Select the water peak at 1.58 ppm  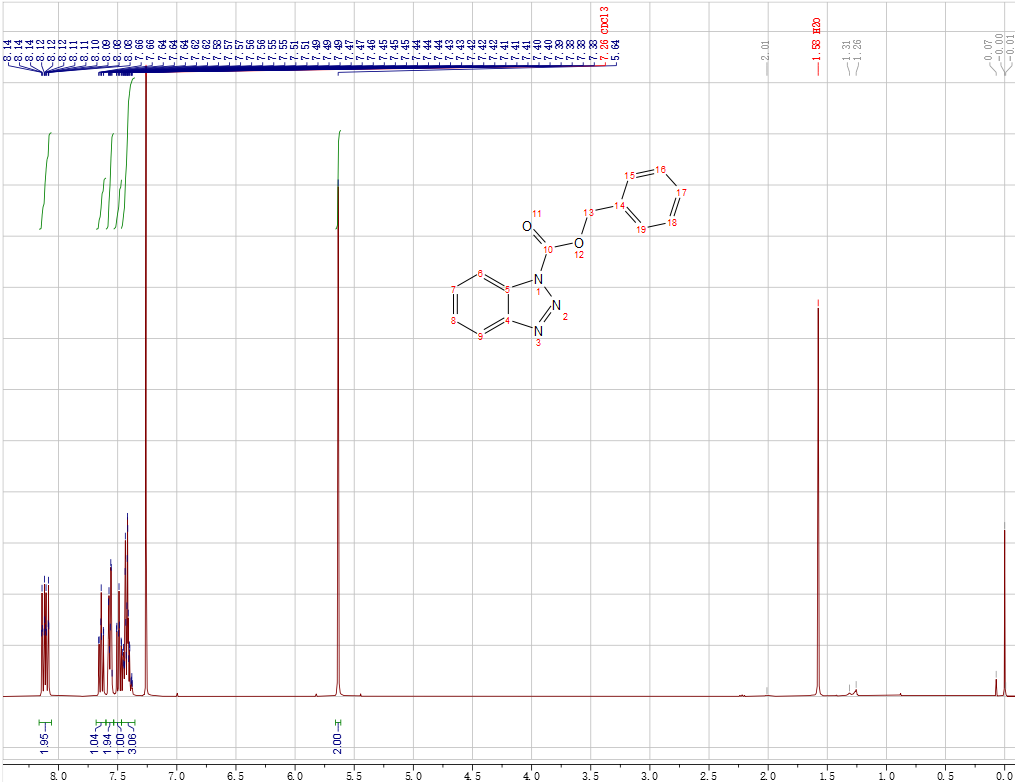tap(818, 500)
